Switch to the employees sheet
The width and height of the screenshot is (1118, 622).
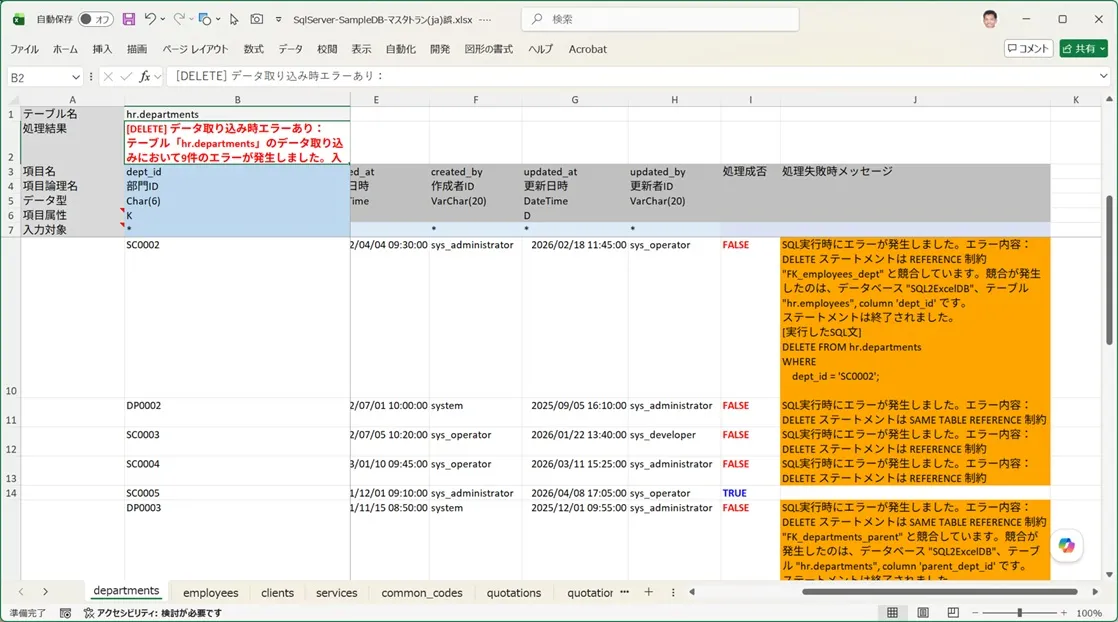210,593
